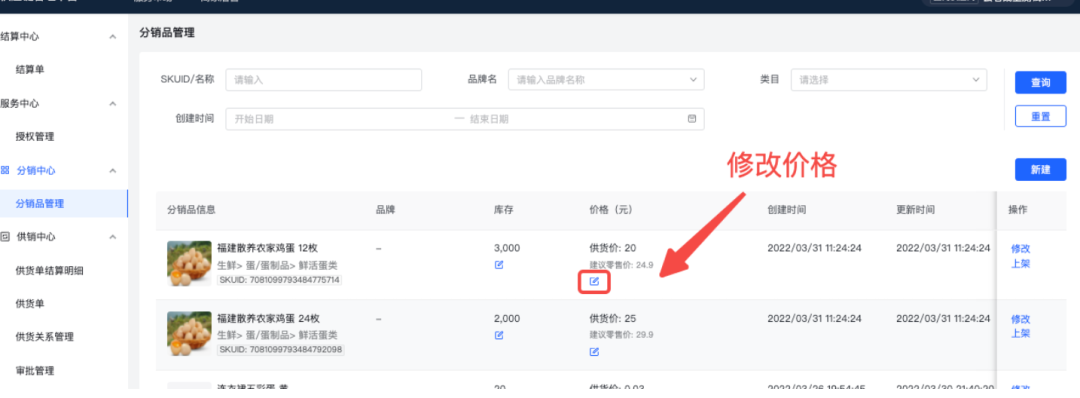The height and width of the screenshot is (398, 1080).
Task: Click the 查询 search button
Action: pyautogui.click(x=1040, y=83)
